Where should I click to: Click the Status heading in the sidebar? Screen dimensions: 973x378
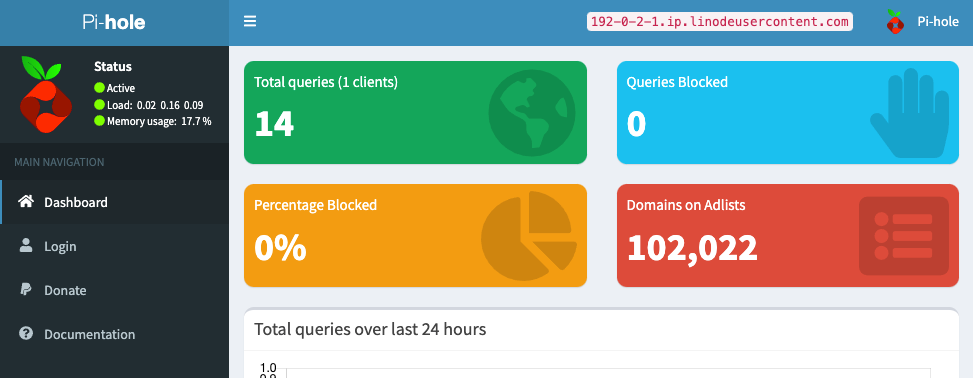(113, 66)
